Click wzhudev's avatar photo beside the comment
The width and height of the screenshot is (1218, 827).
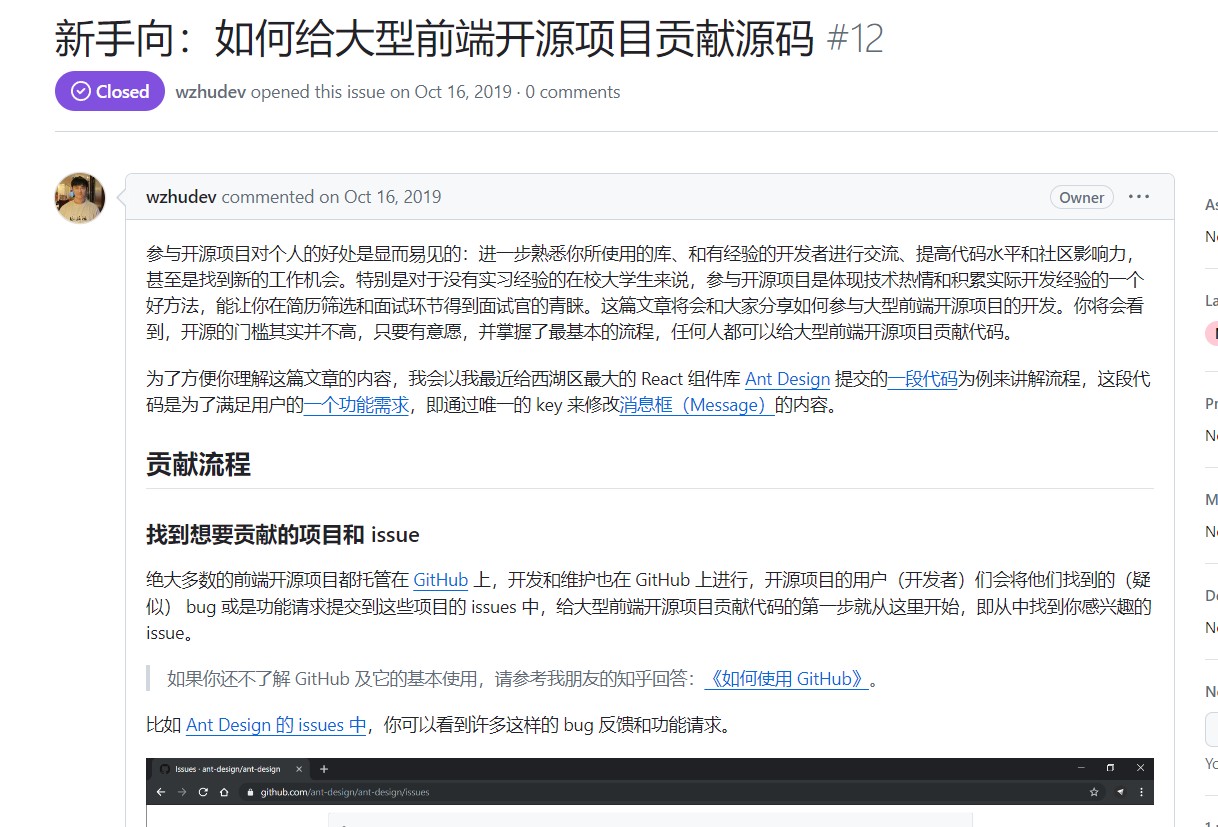[x=80, y=198]
